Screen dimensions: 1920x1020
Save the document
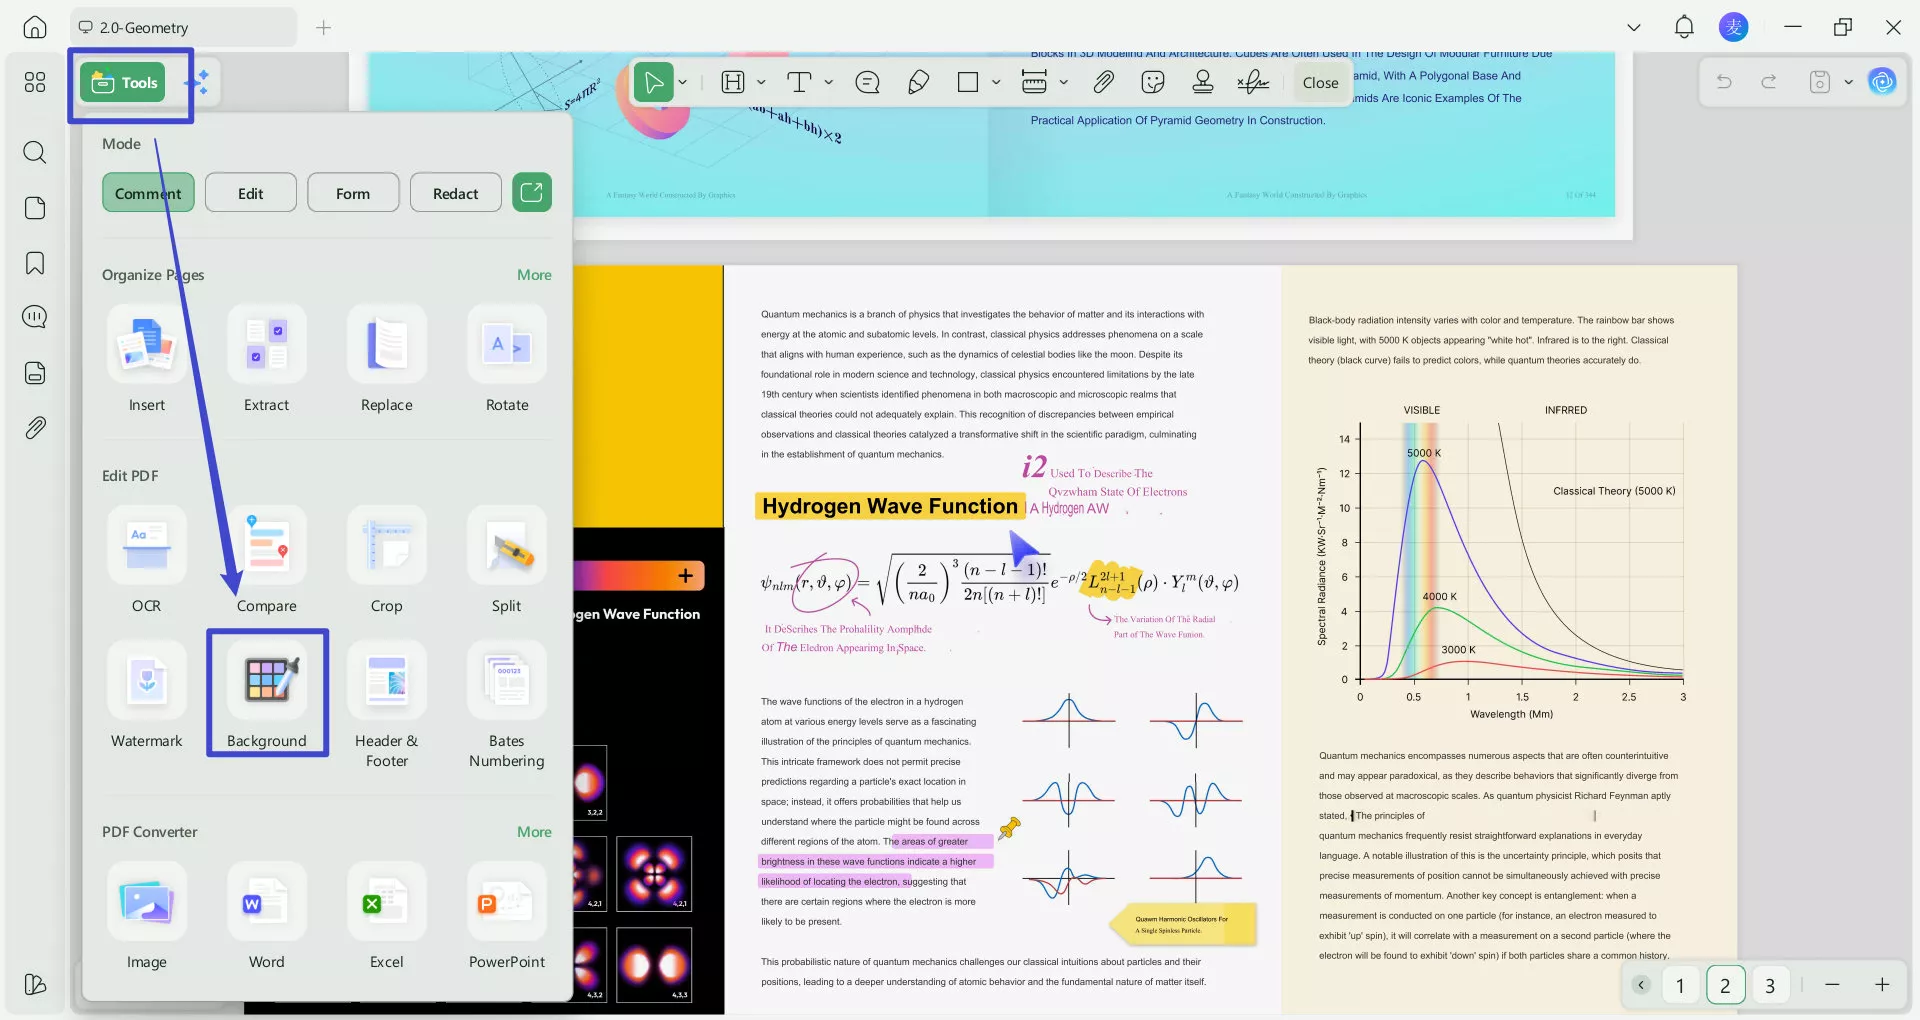(1820, 82)
